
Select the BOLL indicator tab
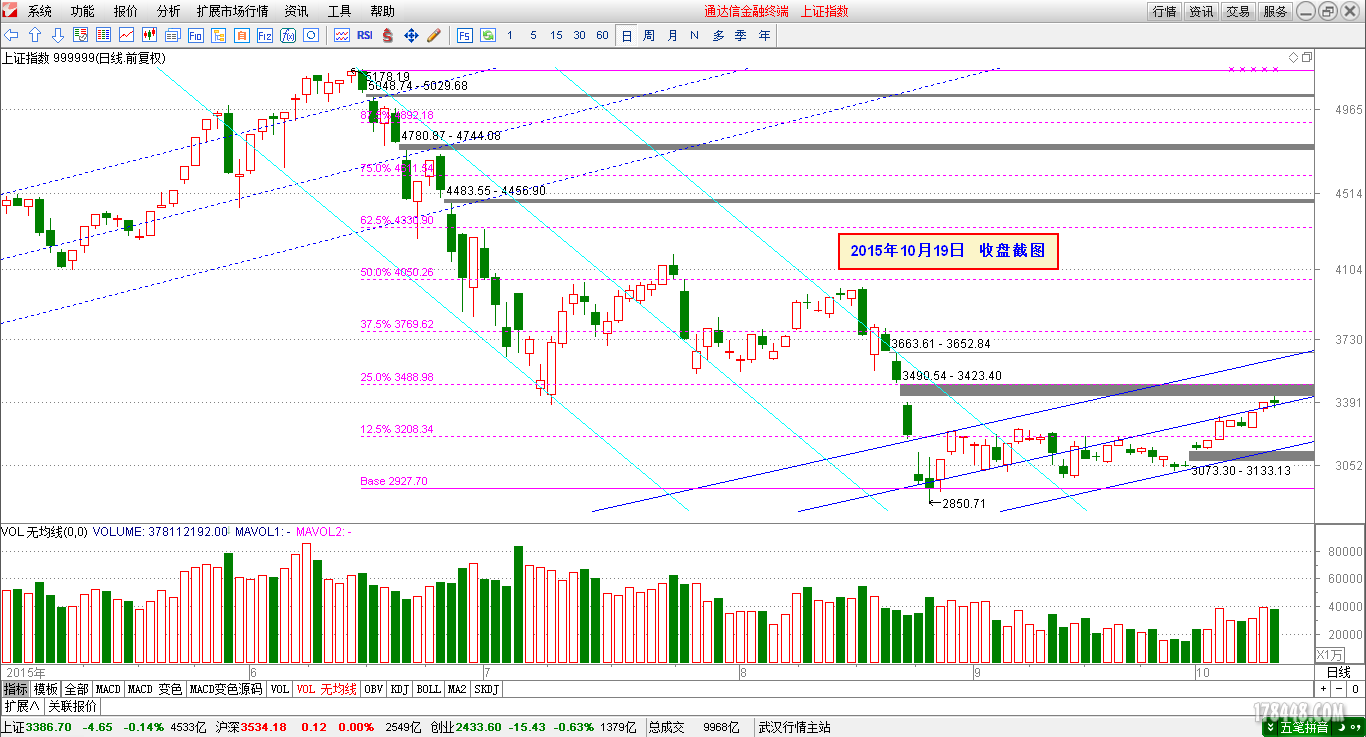(x=429, y=689)
